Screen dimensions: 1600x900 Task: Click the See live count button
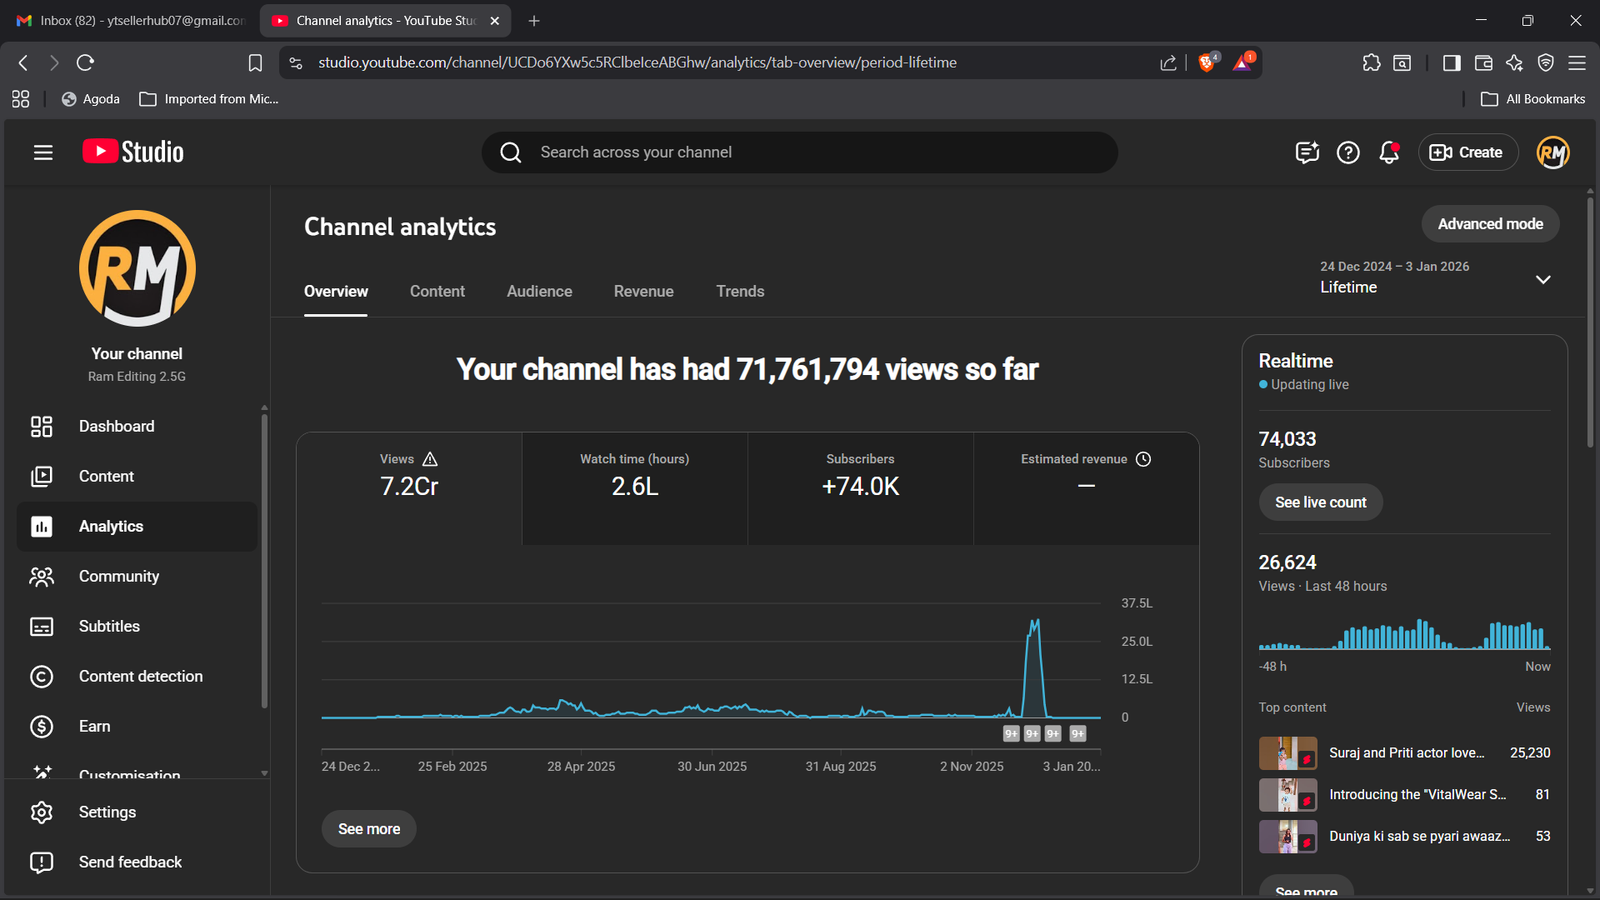(x=1320, y=502)
